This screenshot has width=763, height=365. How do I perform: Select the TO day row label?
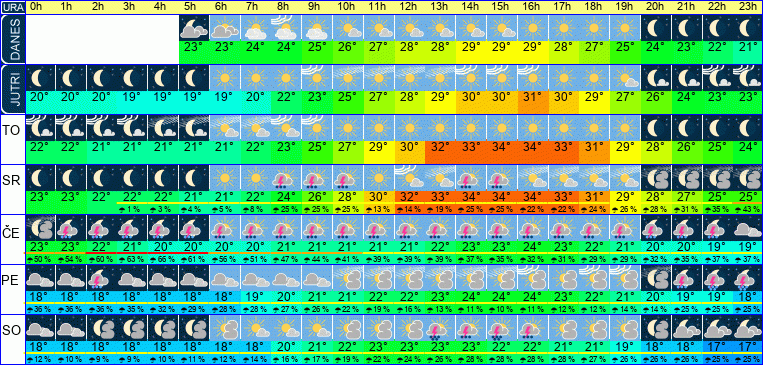[11, 131]
